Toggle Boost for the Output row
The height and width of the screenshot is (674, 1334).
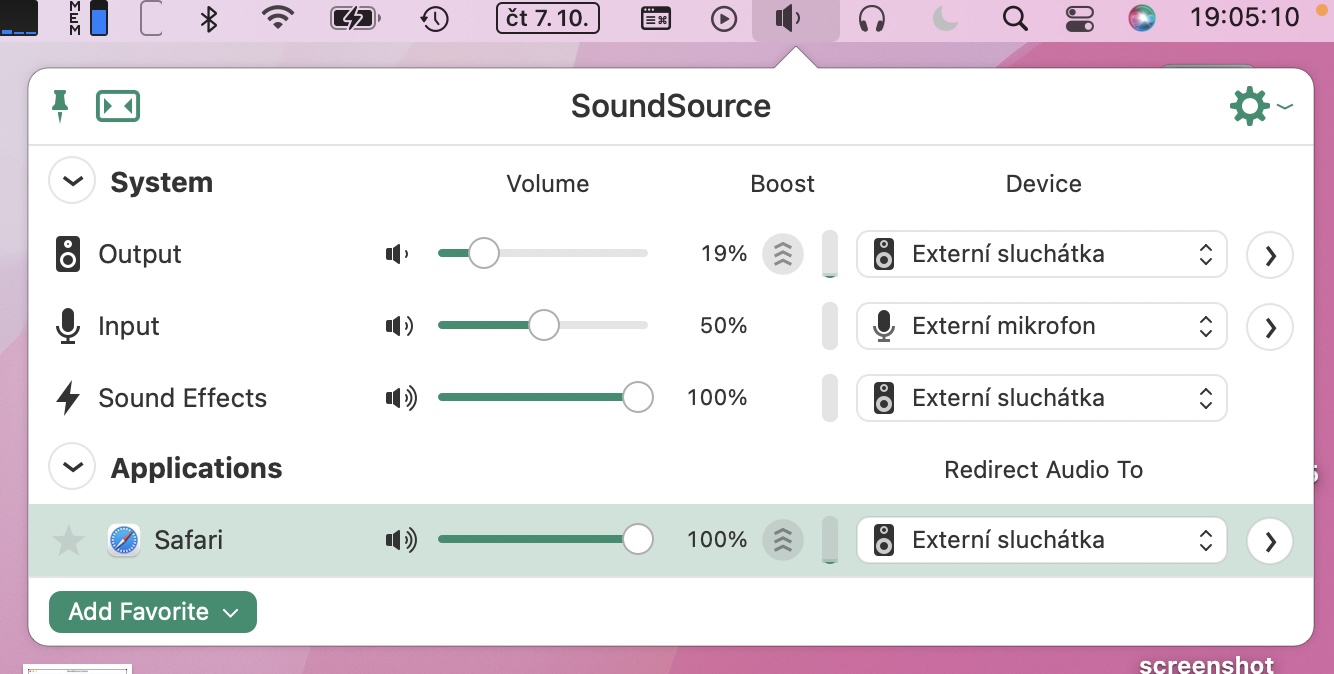782,254
